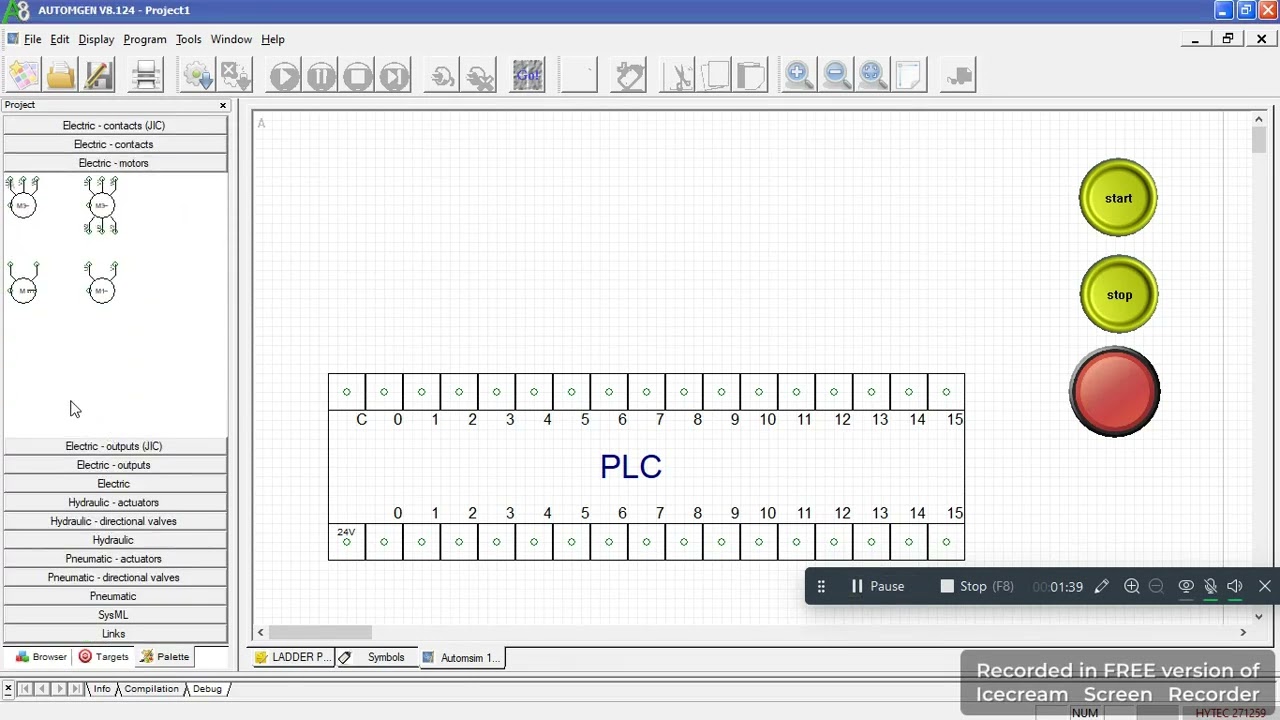1280x720 pixels.
Task: Expand the Links palette section
Action: click(x=114, y=634)
